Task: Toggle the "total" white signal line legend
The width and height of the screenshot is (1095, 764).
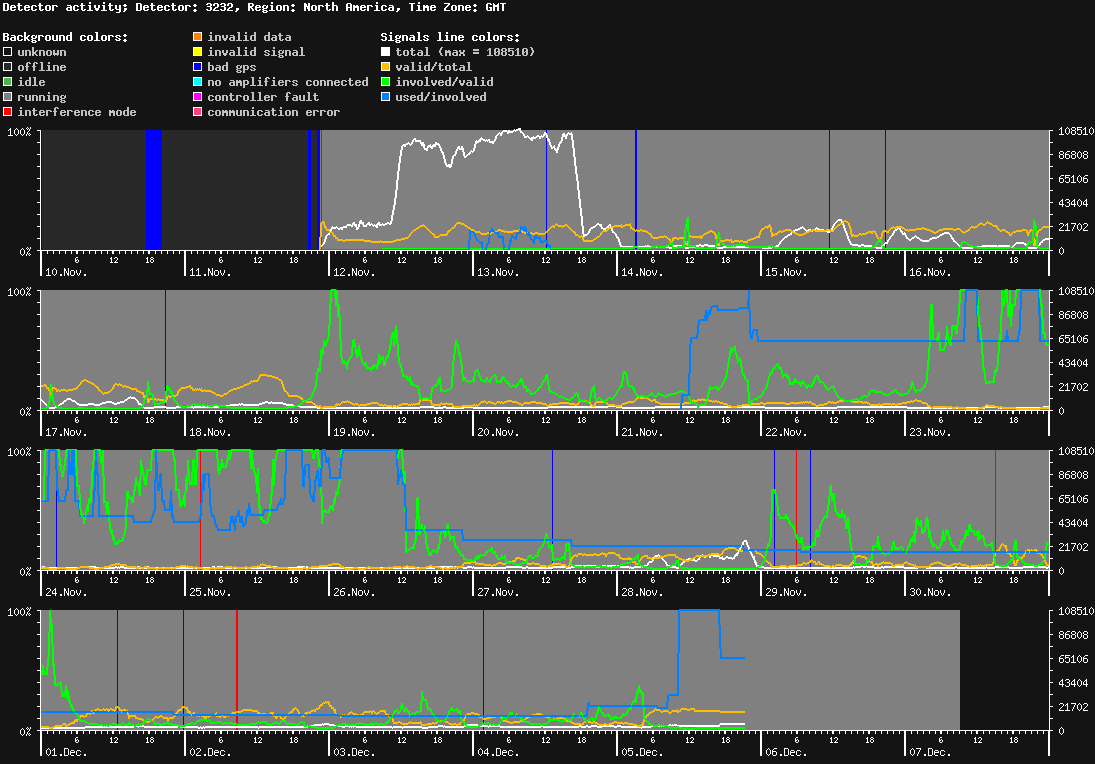Action: click(x=383, y=52)
